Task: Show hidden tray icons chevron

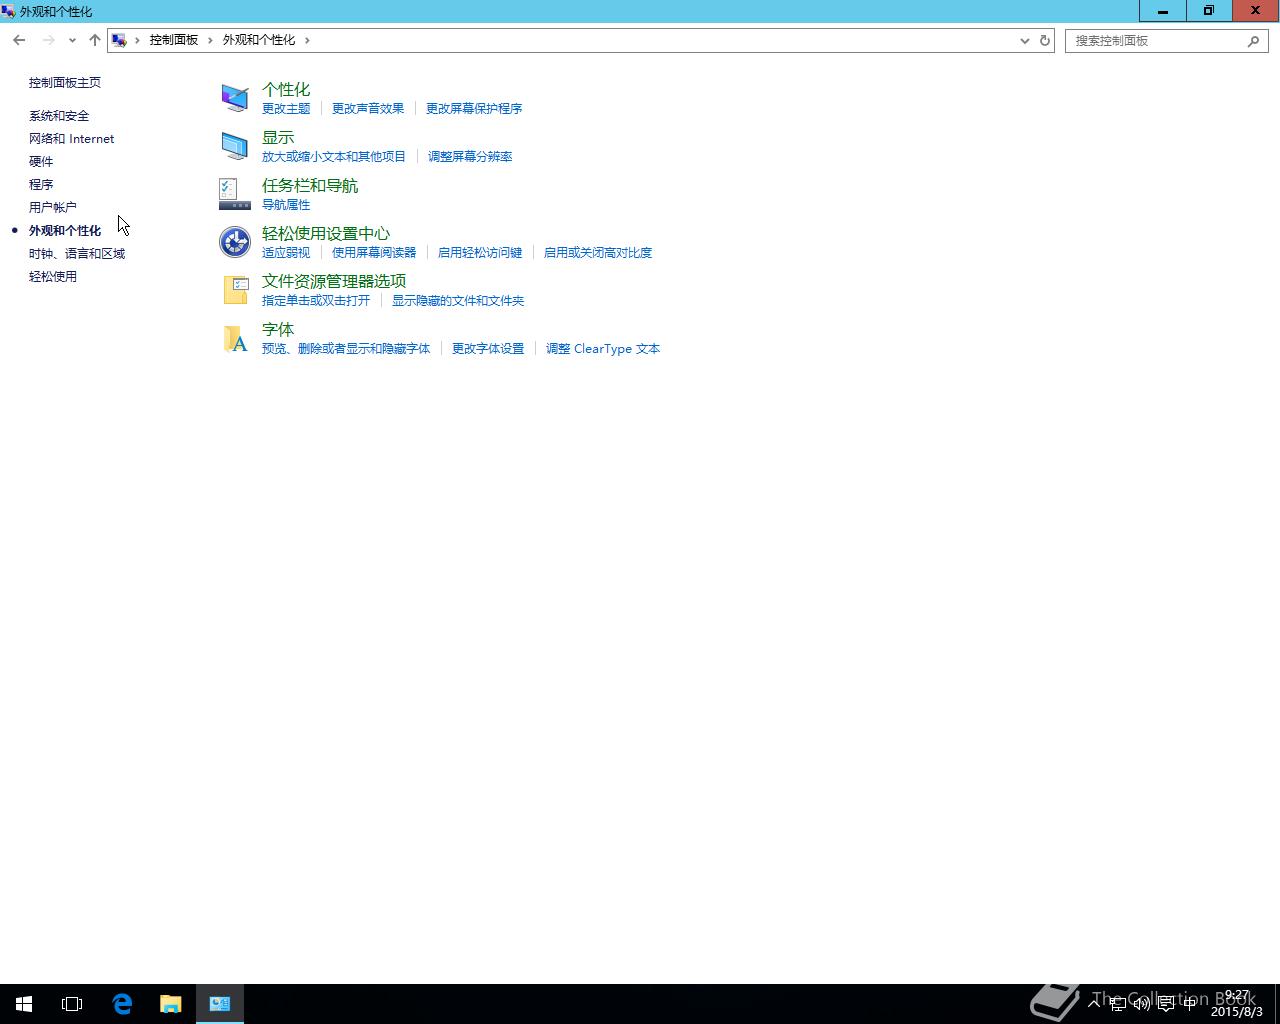Action: (1094, 1004)
